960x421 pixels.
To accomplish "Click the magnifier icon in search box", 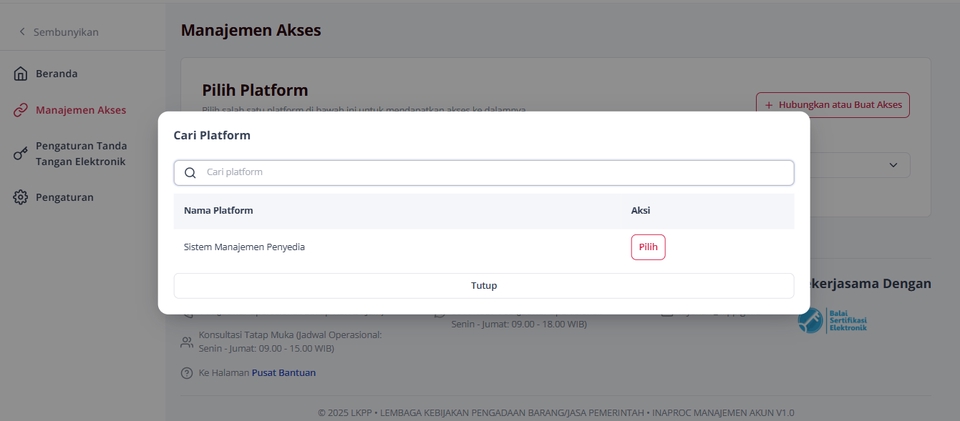I will [190, 173].
